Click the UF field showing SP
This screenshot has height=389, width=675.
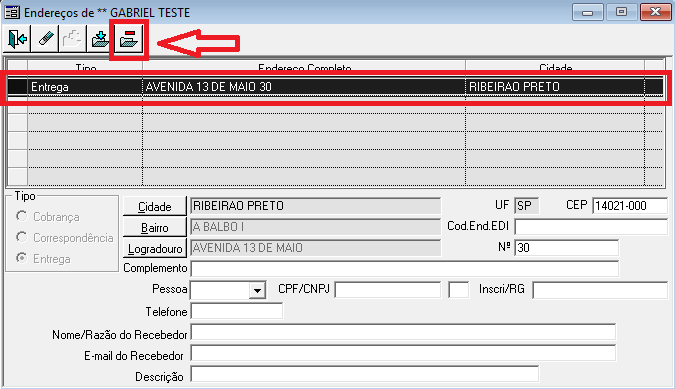pos(526,206)
